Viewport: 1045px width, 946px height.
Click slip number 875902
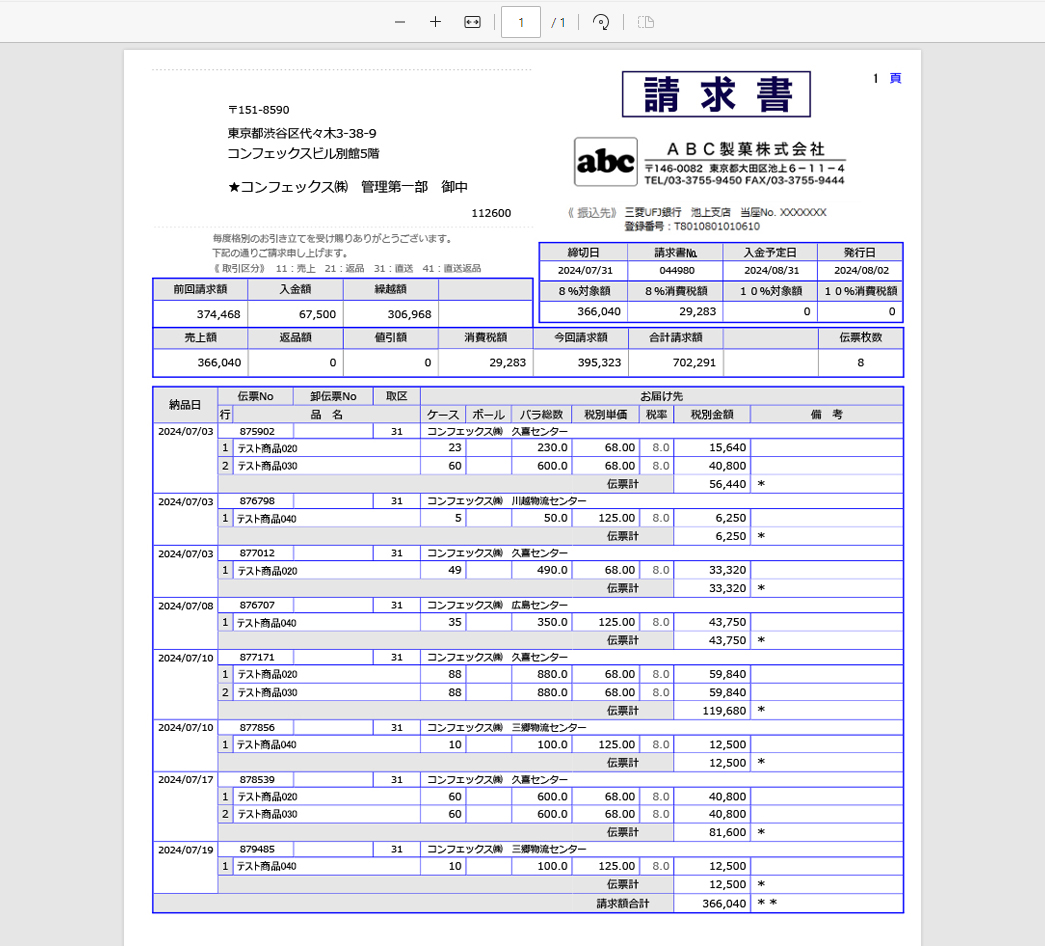[x=257, y=431]
